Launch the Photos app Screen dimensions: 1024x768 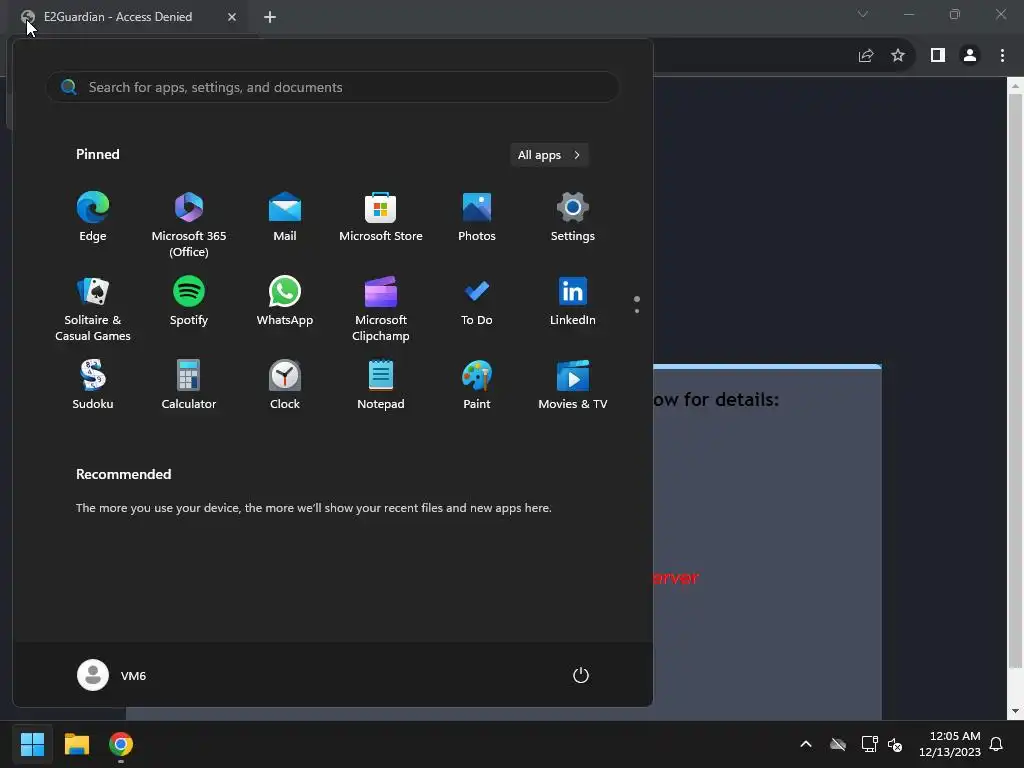tap(477, 217)
